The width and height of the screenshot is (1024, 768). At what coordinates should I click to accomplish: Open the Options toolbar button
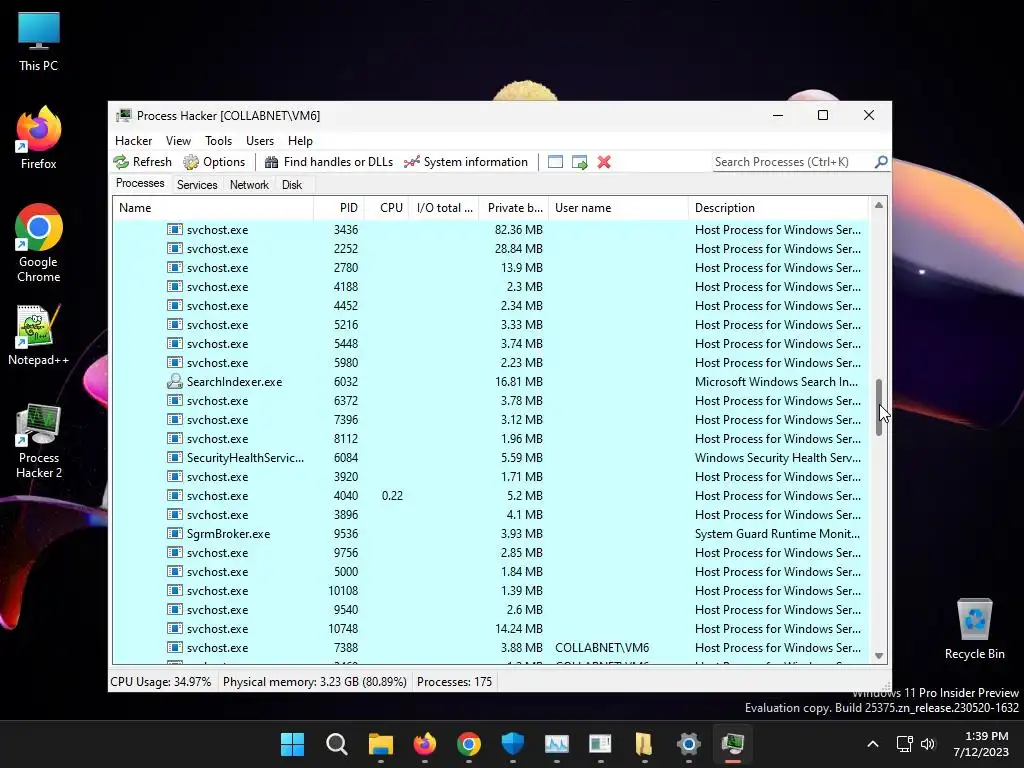(214, 162)
